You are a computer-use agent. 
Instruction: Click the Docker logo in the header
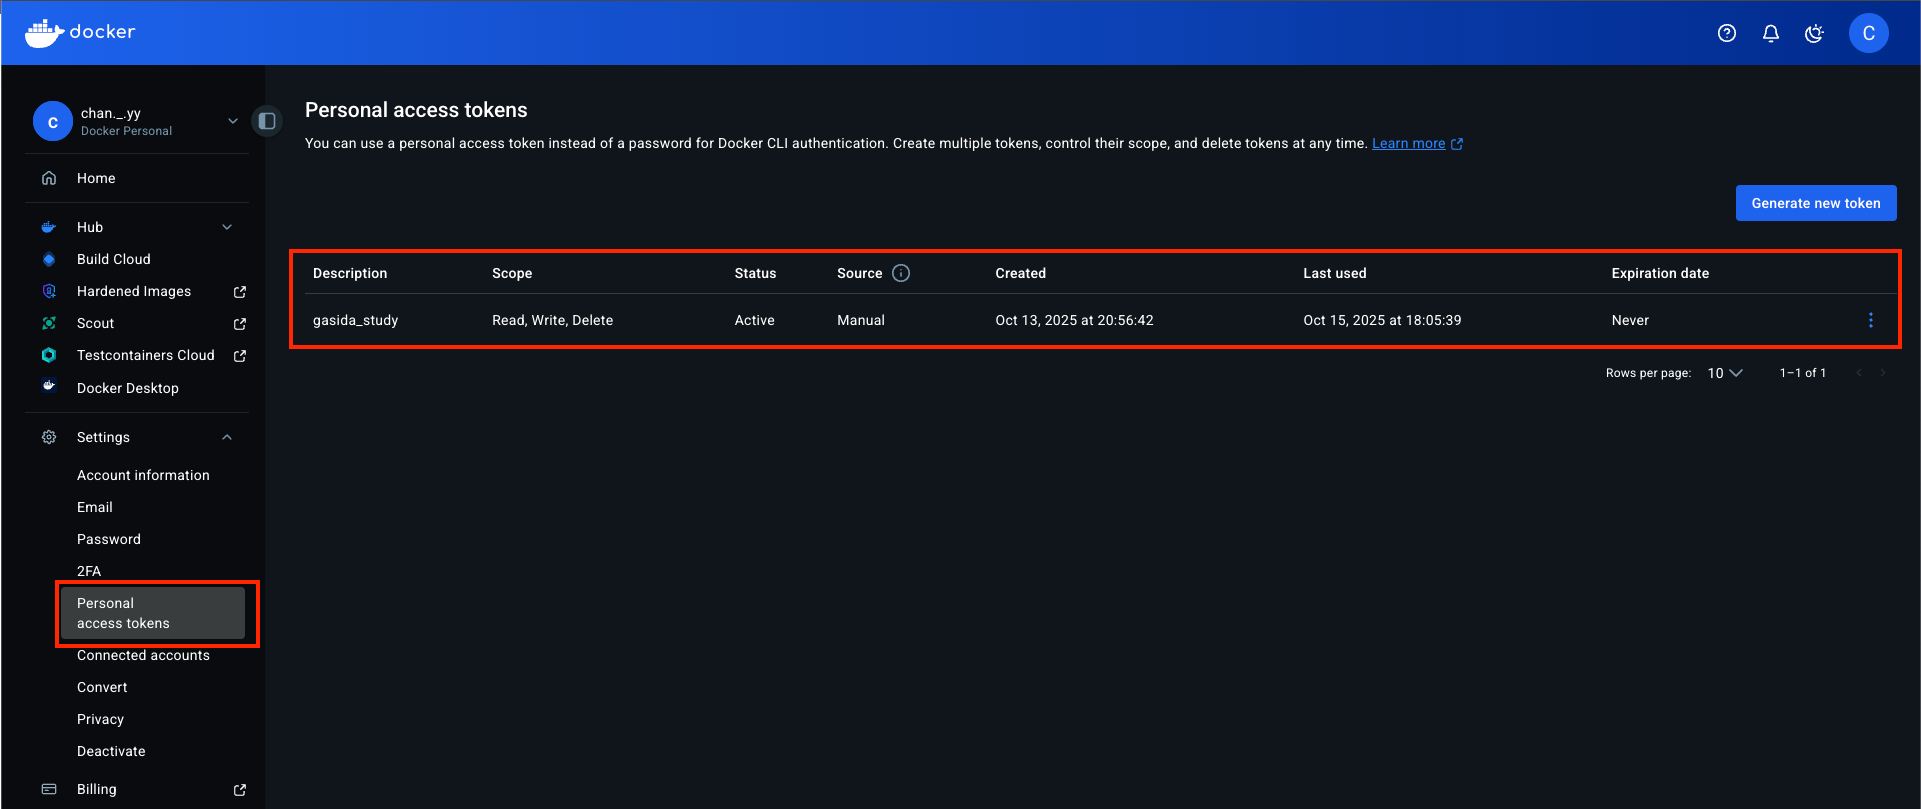pyautogui.click(x=80, y=32)
